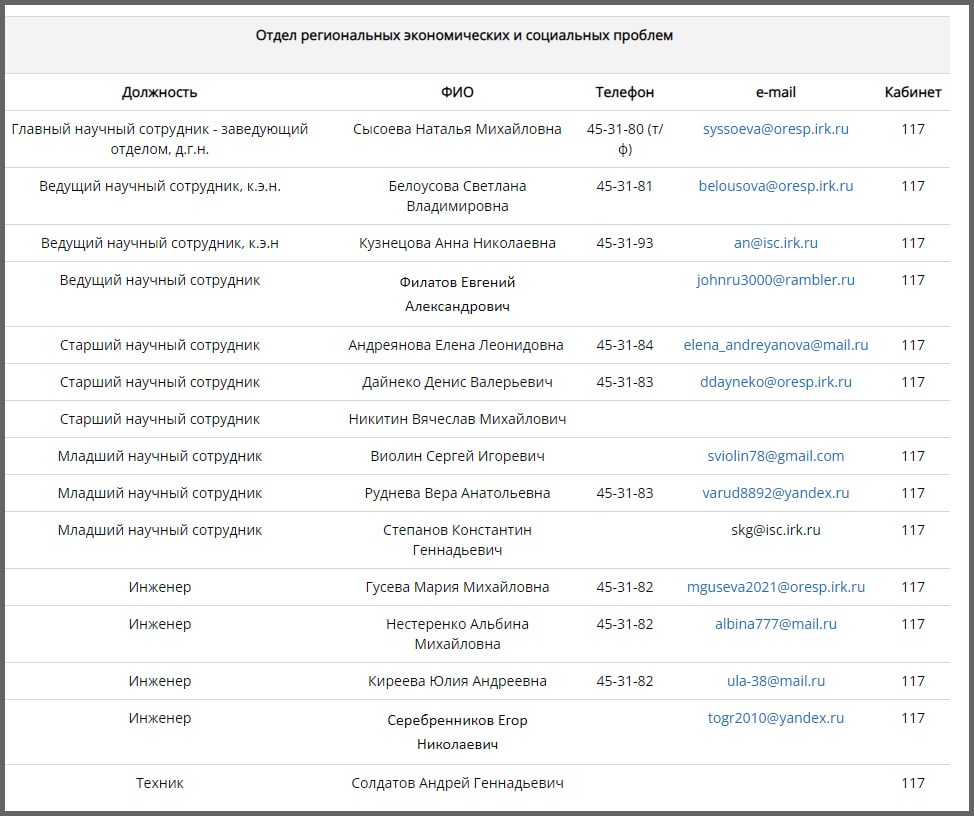
Task: Click name 'Степанов Константин Геннадьевич'
Action: pos(457,540)
